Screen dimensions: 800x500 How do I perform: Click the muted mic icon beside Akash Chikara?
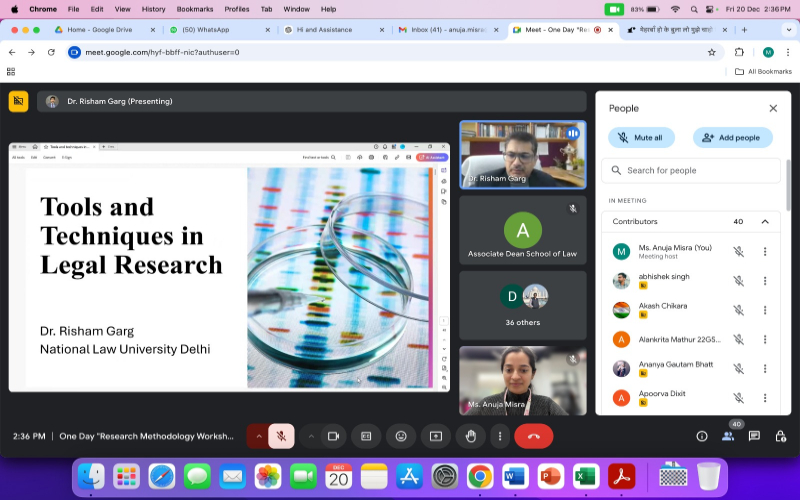(x=738, y=310)
